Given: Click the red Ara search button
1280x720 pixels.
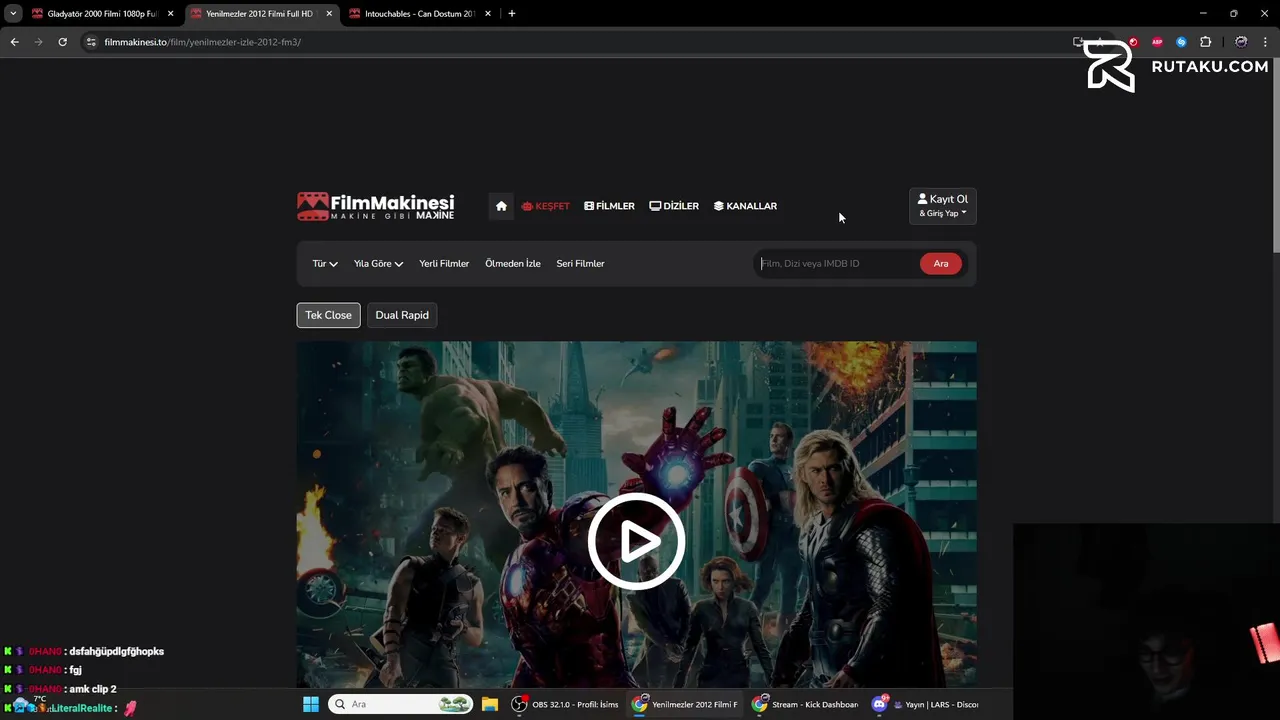Looking at the screenshot, I should 941,264.
